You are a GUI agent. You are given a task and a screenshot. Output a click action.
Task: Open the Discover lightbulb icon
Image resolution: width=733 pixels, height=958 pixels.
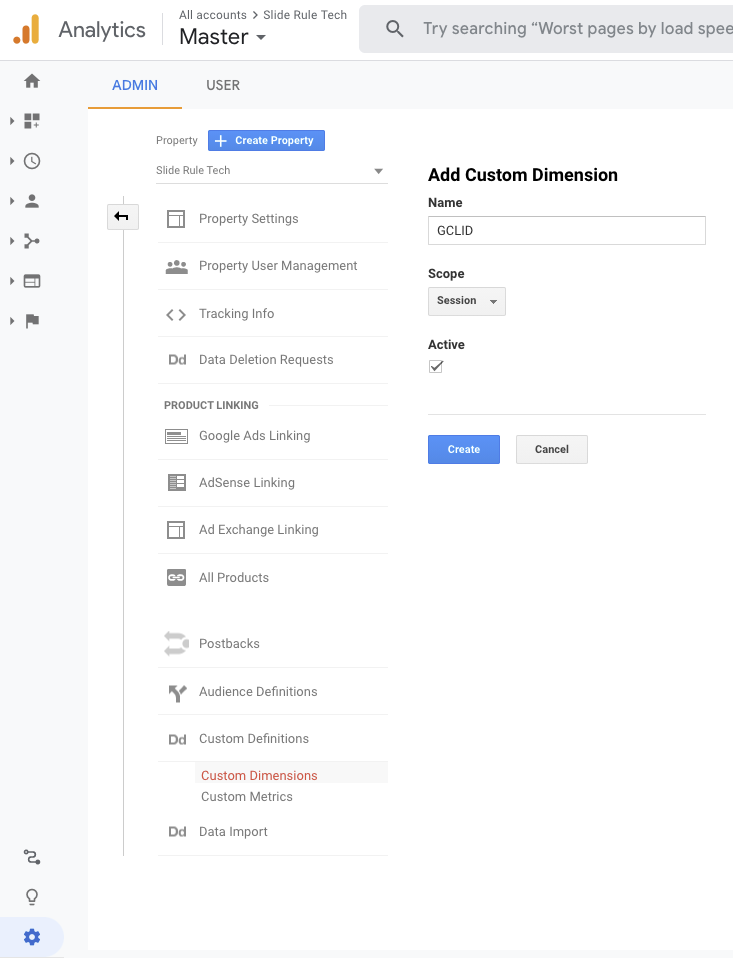[32, 897]
